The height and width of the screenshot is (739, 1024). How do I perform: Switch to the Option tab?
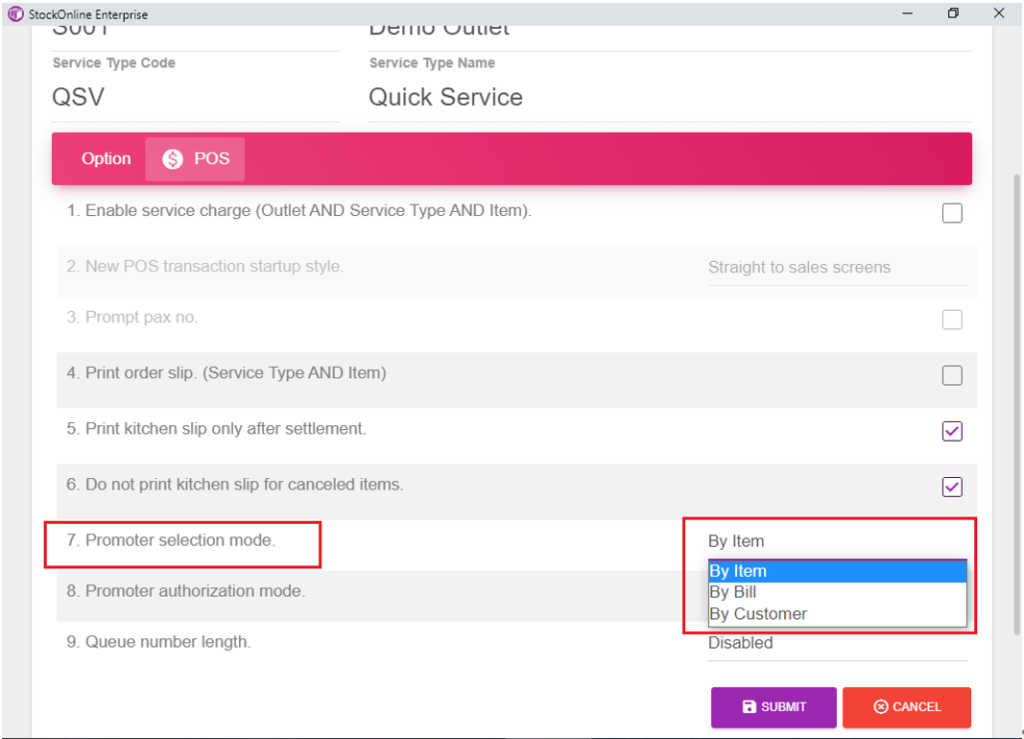pyautogui.click(x=106, y=159)
